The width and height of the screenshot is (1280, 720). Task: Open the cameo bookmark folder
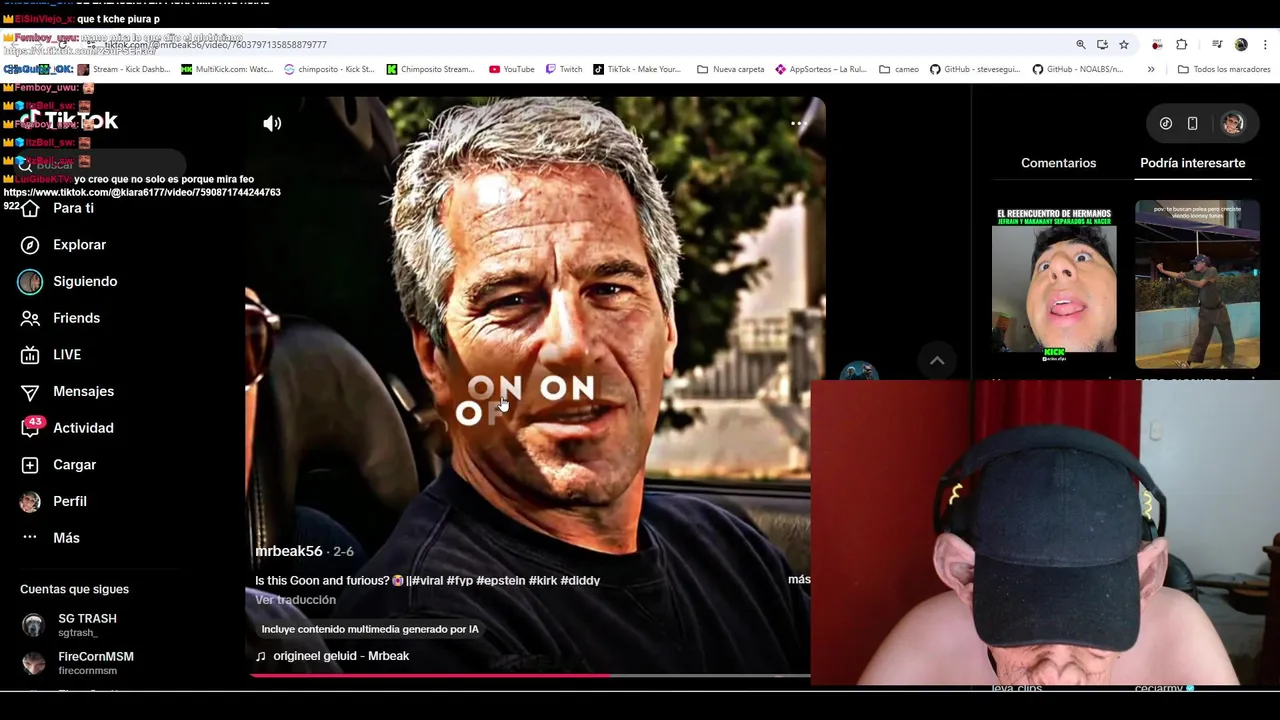click(899, 69)
